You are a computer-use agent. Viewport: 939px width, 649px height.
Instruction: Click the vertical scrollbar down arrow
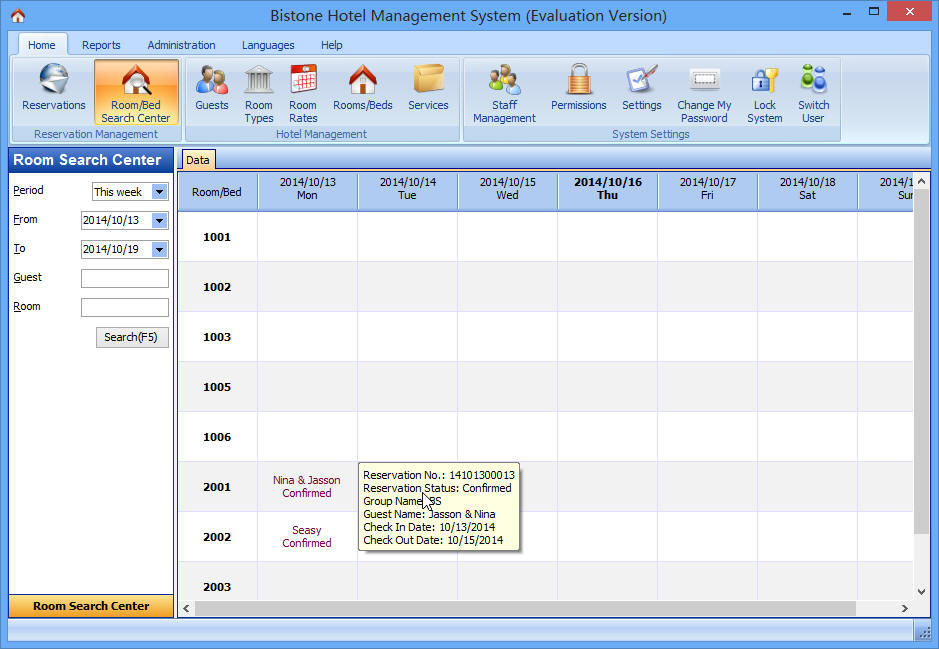[x=921, y=592]
